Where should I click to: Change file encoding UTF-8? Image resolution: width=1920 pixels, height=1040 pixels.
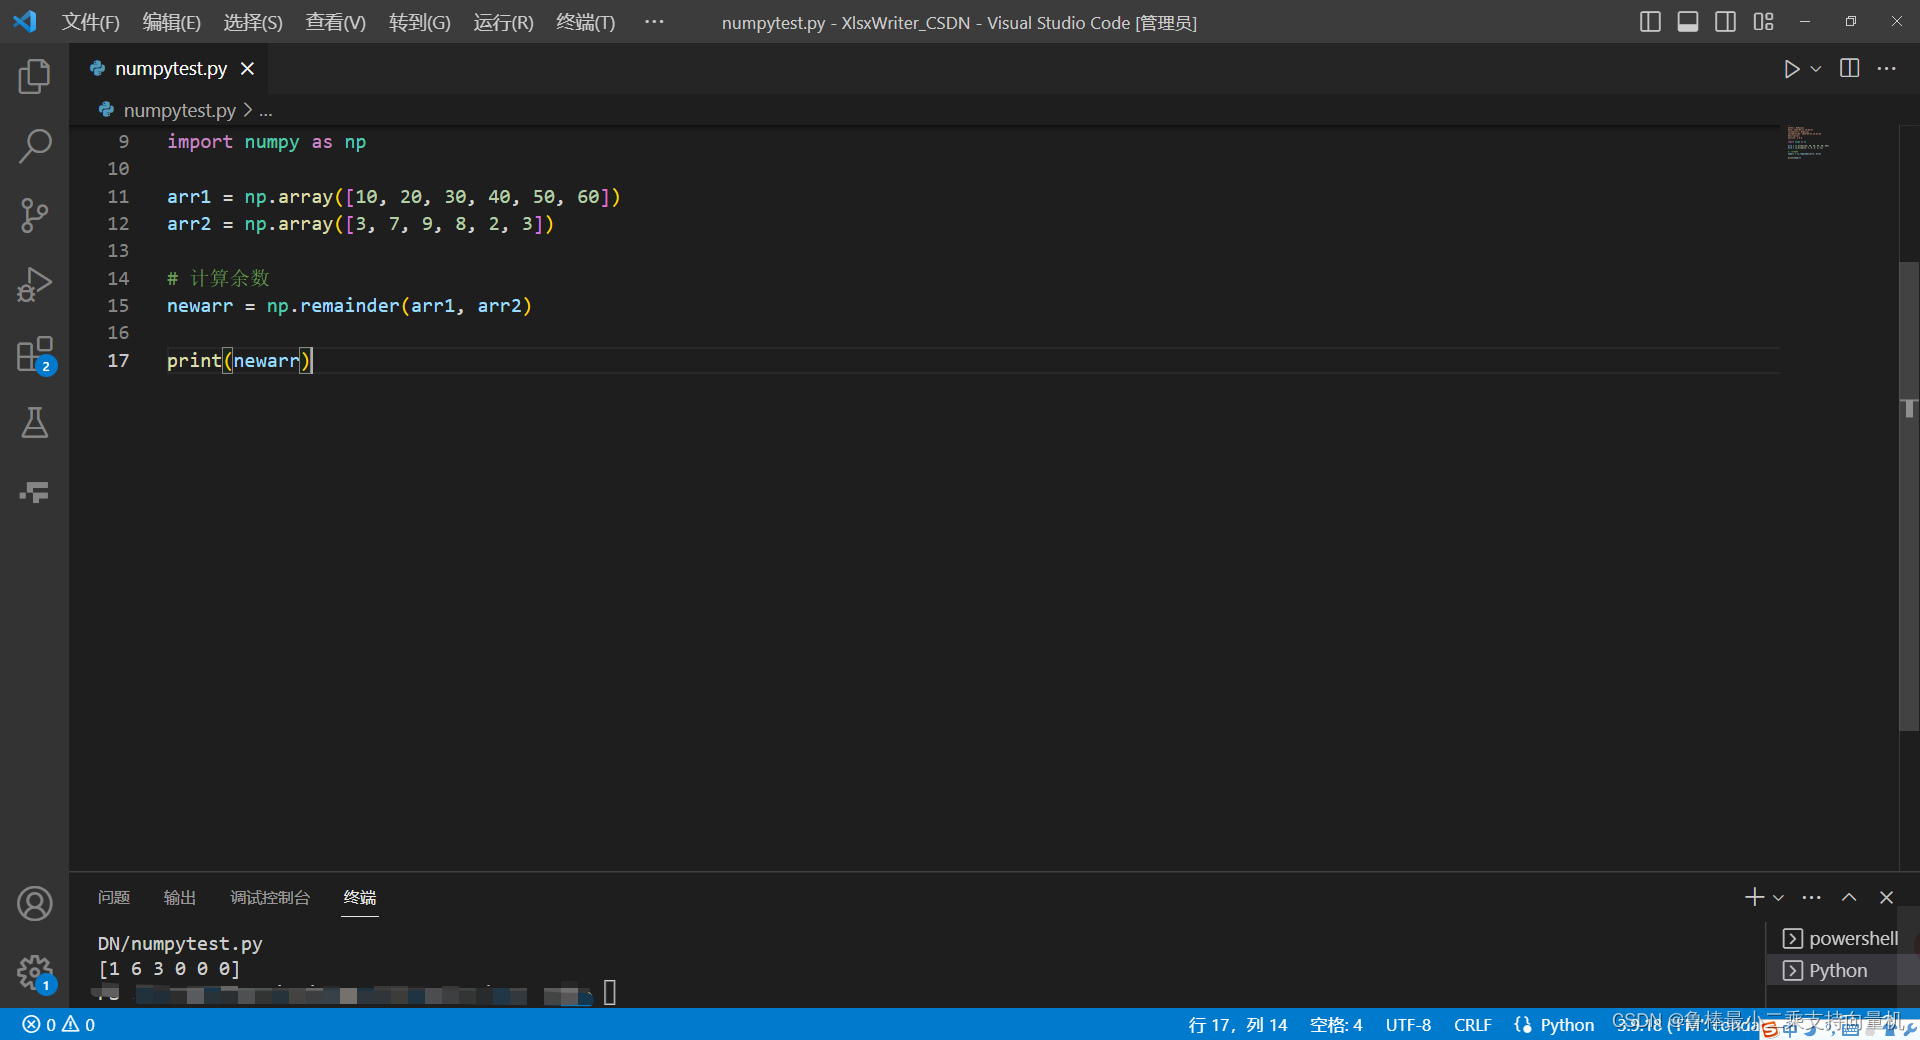(x=1408, y=1025)
